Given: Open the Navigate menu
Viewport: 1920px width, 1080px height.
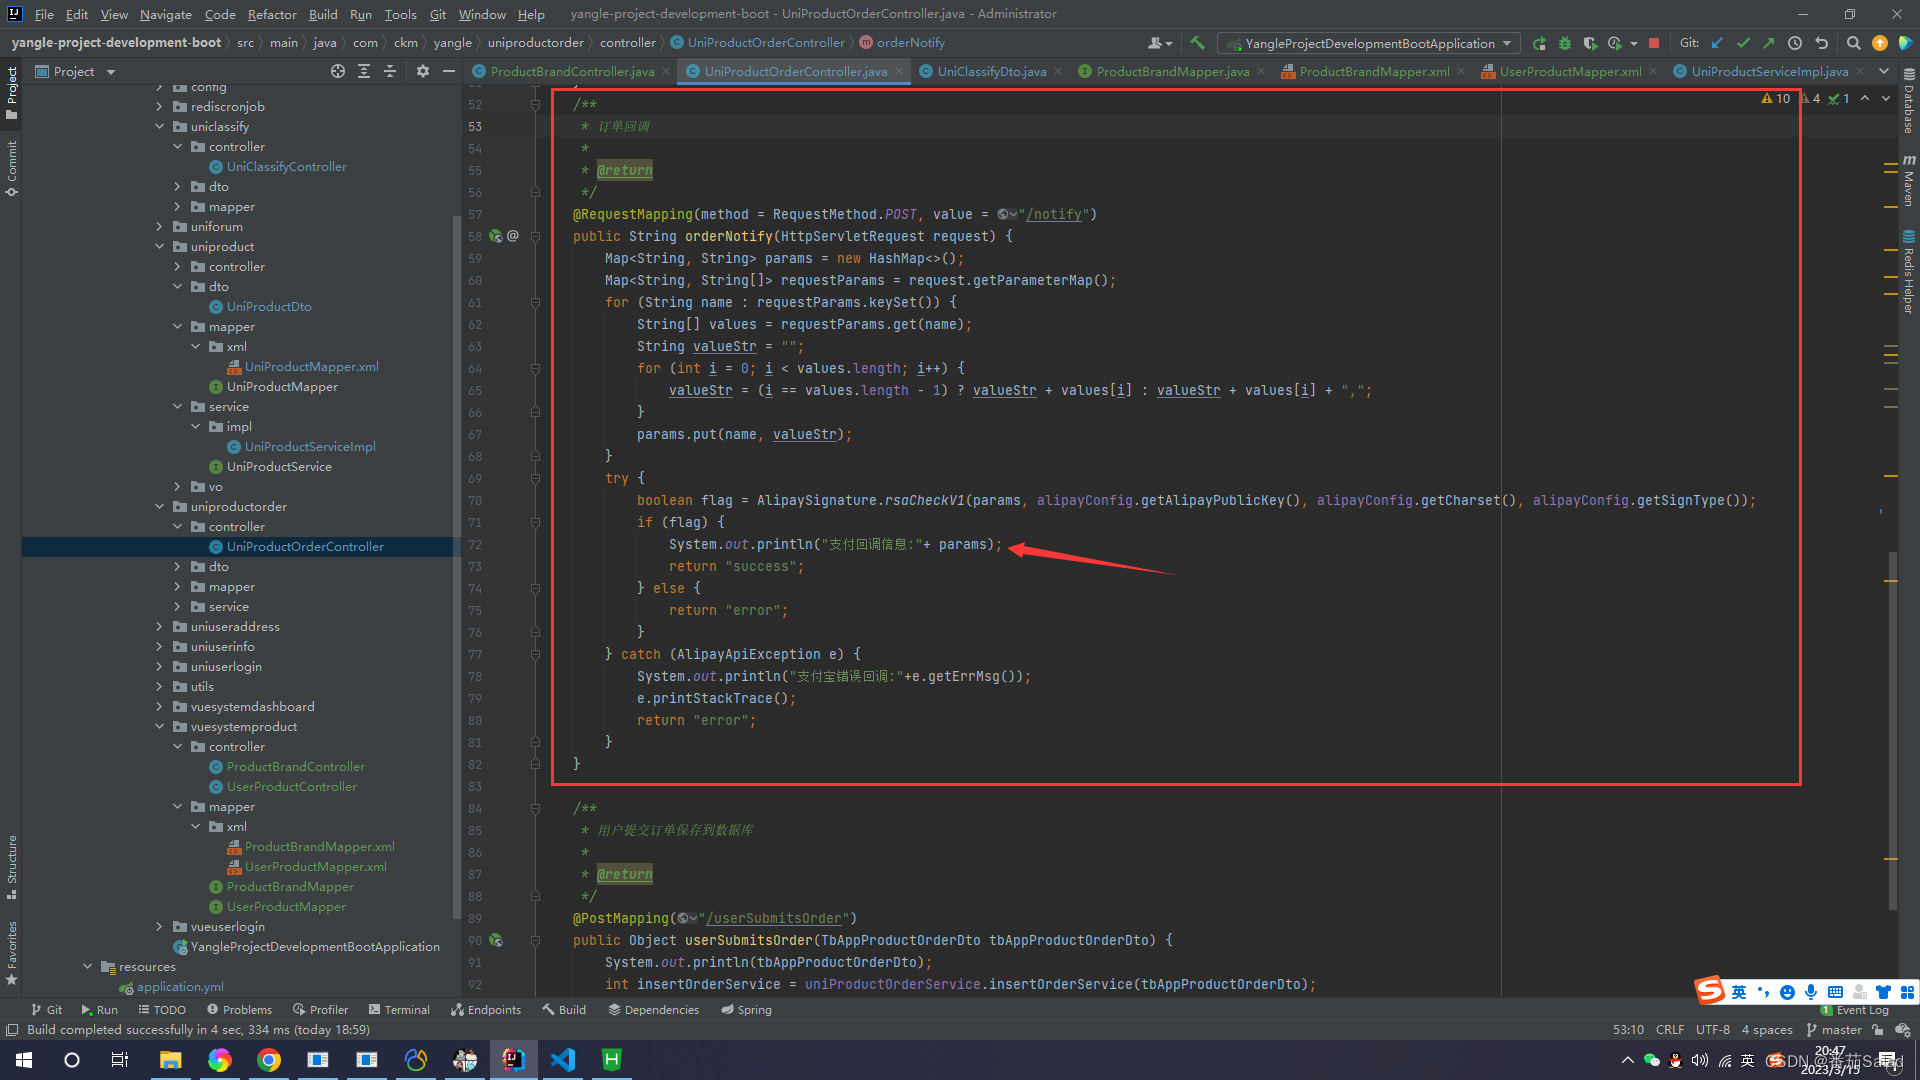Looking at the screenshot, I should click(x=165, y=14).
